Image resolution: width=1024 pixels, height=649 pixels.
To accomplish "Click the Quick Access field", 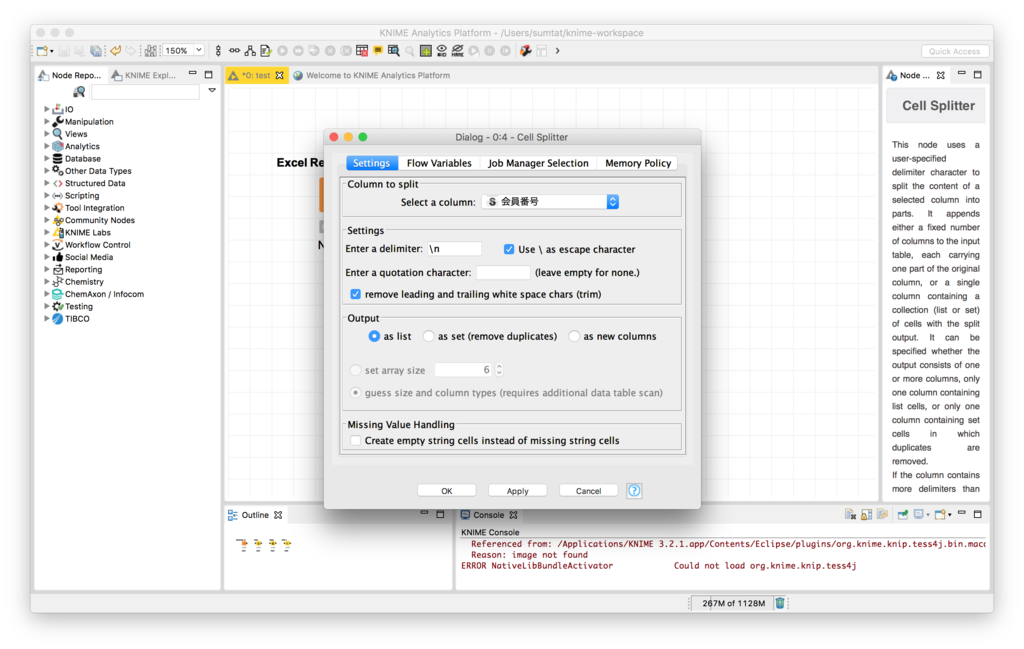I will (x=955, y=51).
